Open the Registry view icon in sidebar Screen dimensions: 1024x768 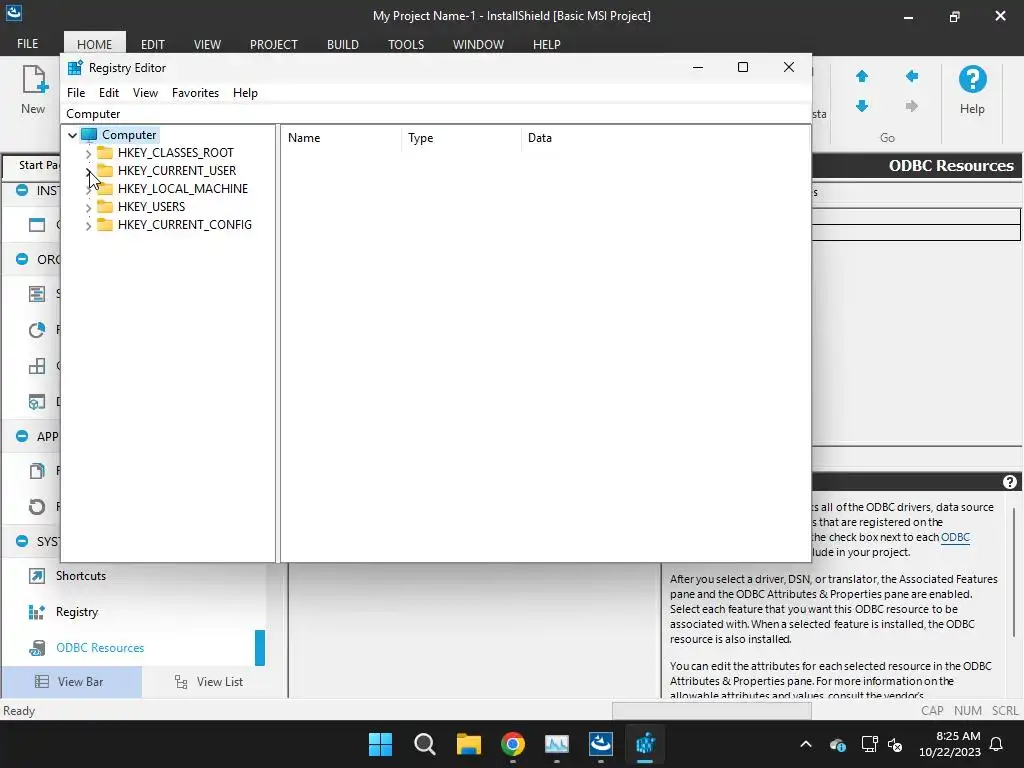[37, 612]
